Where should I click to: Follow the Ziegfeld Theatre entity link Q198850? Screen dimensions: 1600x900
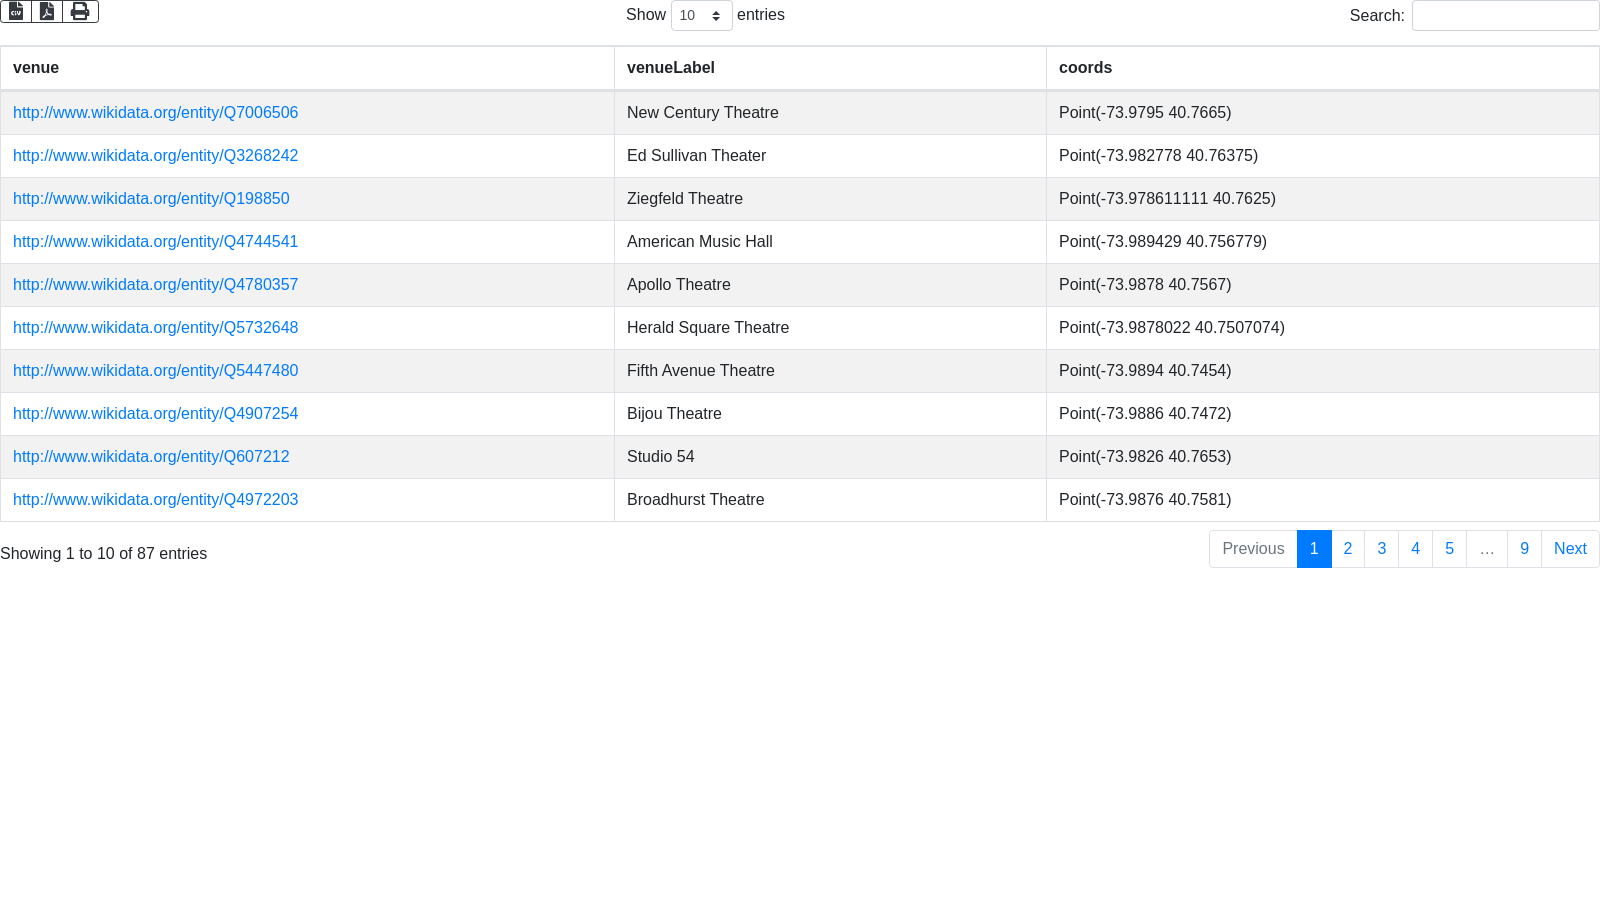tap(151, 199)
